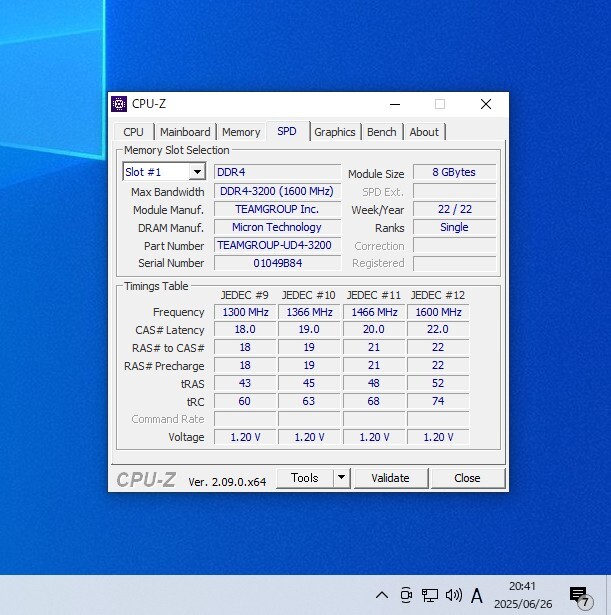The height and width of the screenshot is (615, 611).
Task: Click the CAS# Latency '18.0' cell
Action: 245,329
